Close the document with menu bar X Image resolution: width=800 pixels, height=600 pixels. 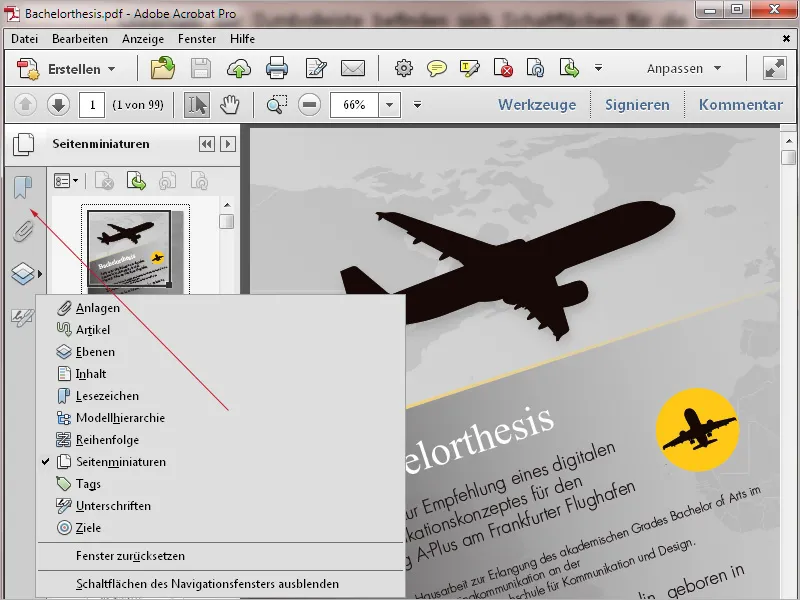[x=786, y=39]
